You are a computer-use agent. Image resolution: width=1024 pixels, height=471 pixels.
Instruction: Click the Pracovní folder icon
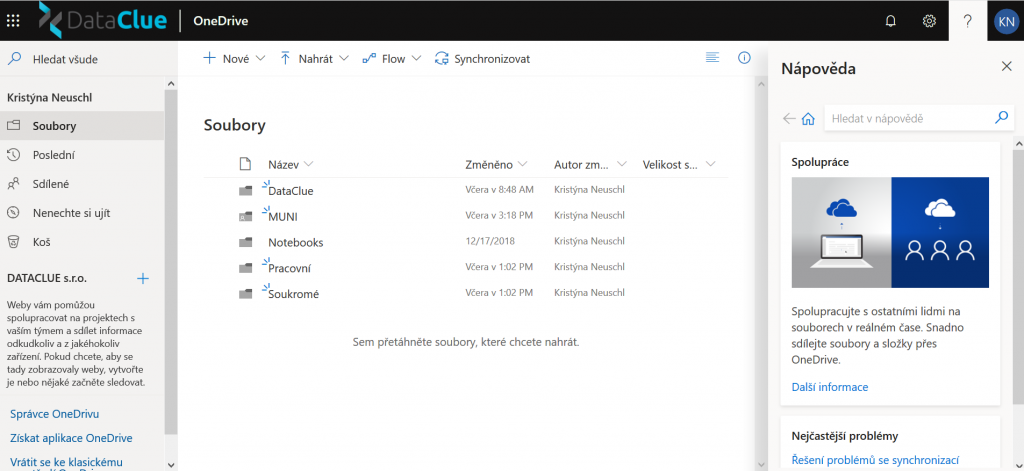(245, 268)
